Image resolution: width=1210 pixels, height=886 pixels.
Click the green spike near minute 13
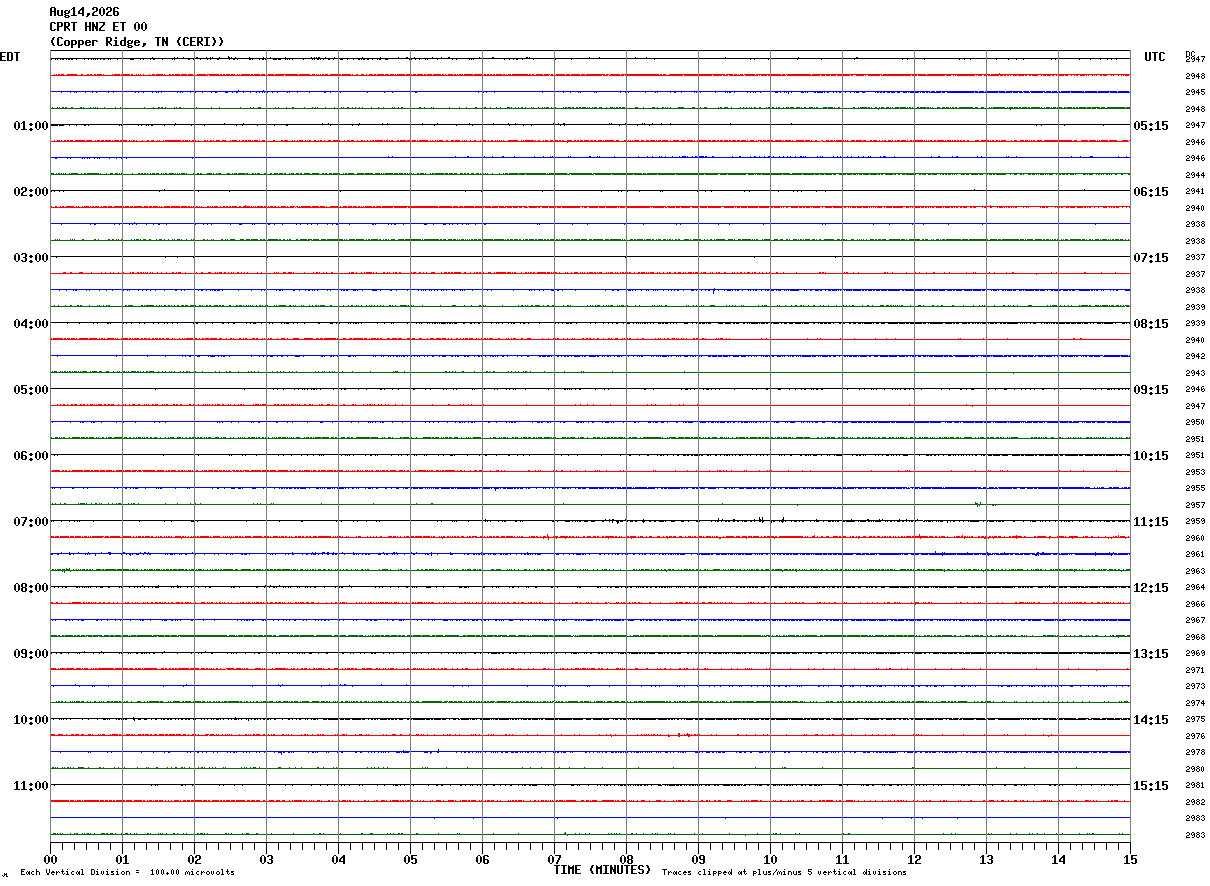point(978,504)
